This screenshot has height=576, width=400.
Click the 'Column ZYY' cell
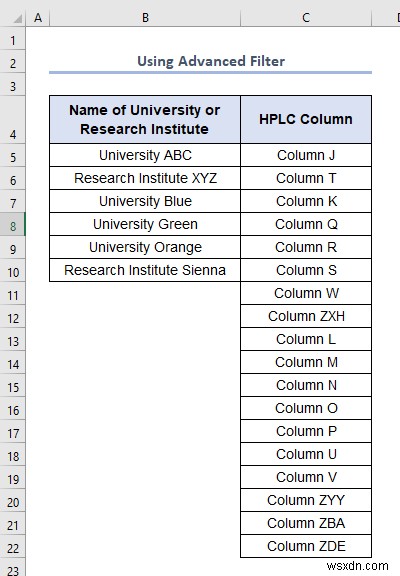coord(306,500)
